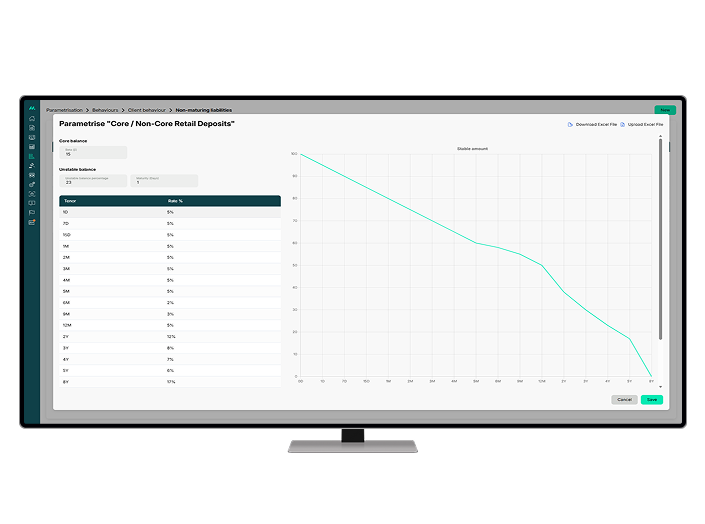Select rate cell in 12M row
This screenshot has height=524, width=705.
(x=170, y=325)
